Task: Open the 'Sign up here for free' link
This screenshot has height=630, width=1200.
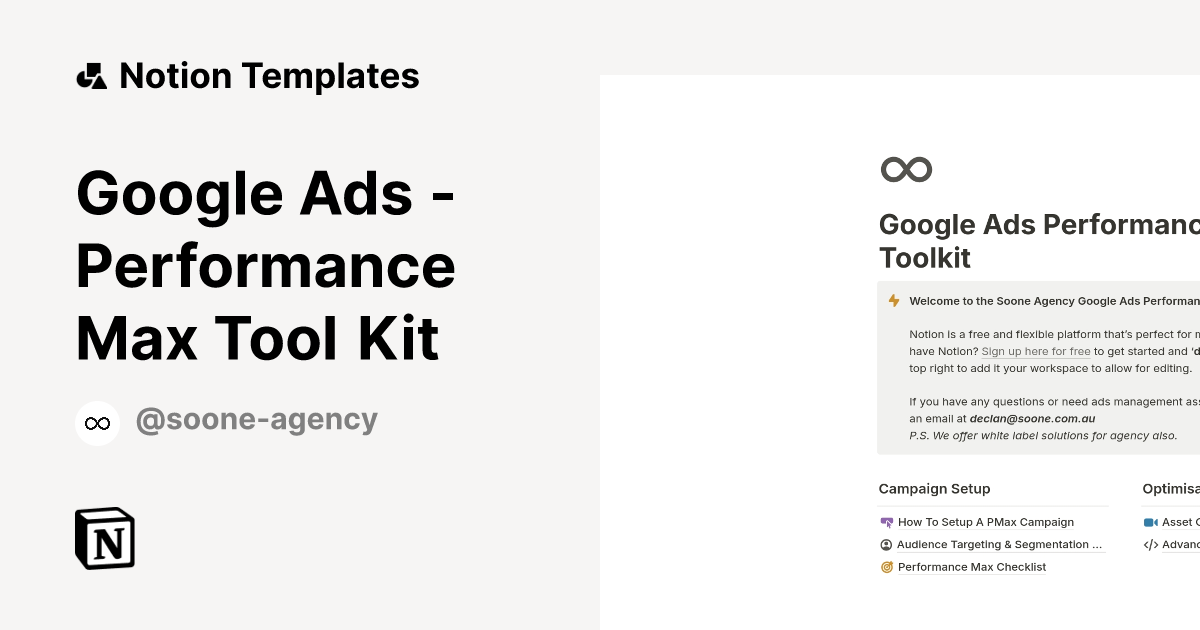Action: pos(1035,351)
